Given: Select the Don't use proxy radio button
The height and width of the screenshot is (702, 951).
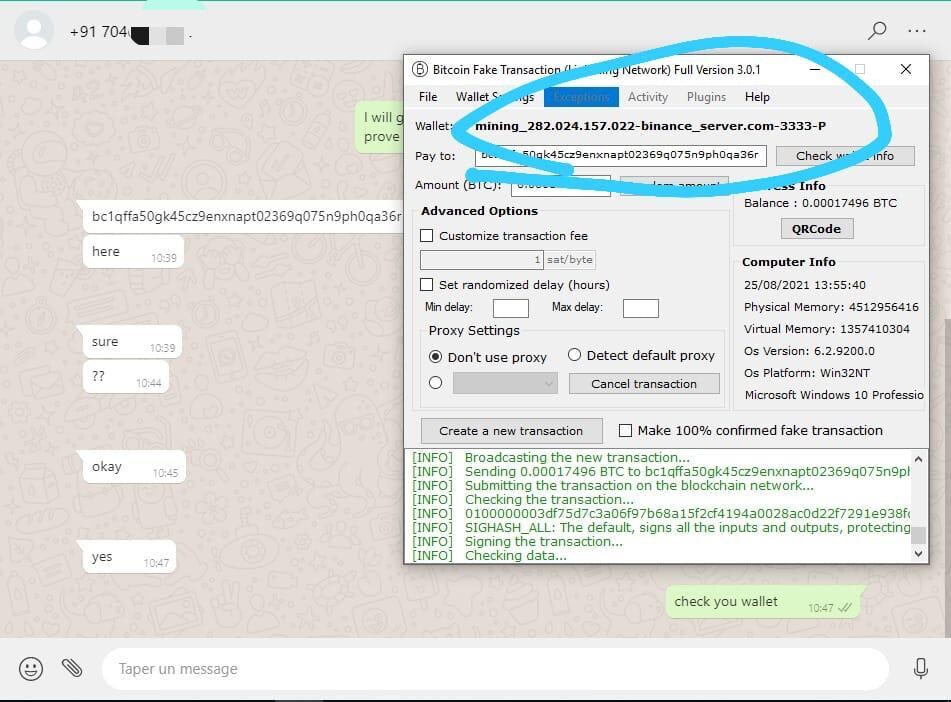Looking at the screenshot, I should (435, 357).
